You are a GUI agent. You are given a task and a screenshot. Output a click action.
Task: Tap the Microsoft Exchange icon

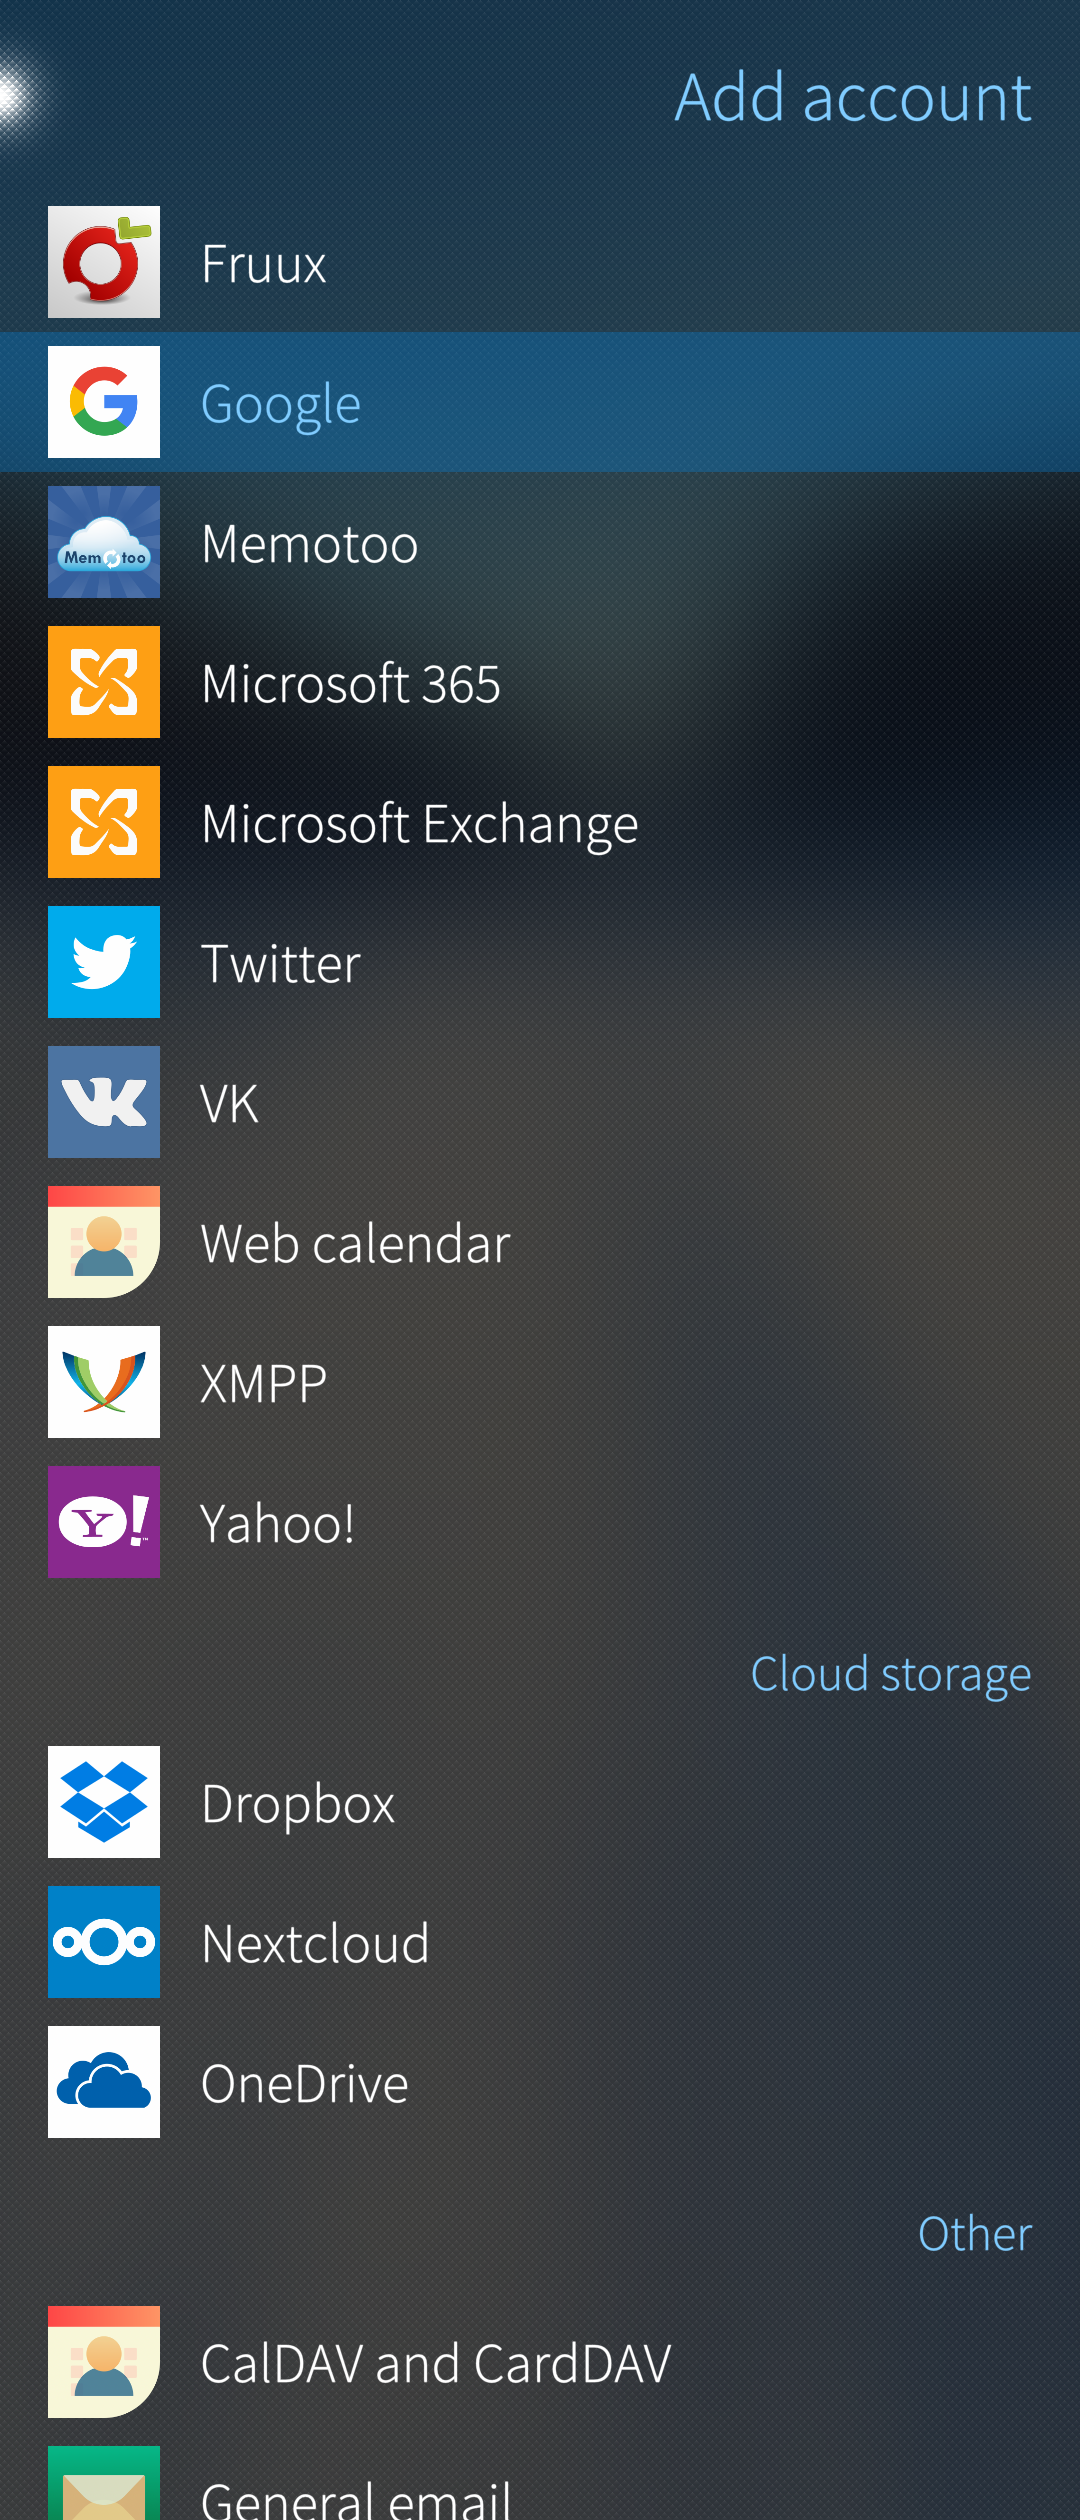(104, 822)
